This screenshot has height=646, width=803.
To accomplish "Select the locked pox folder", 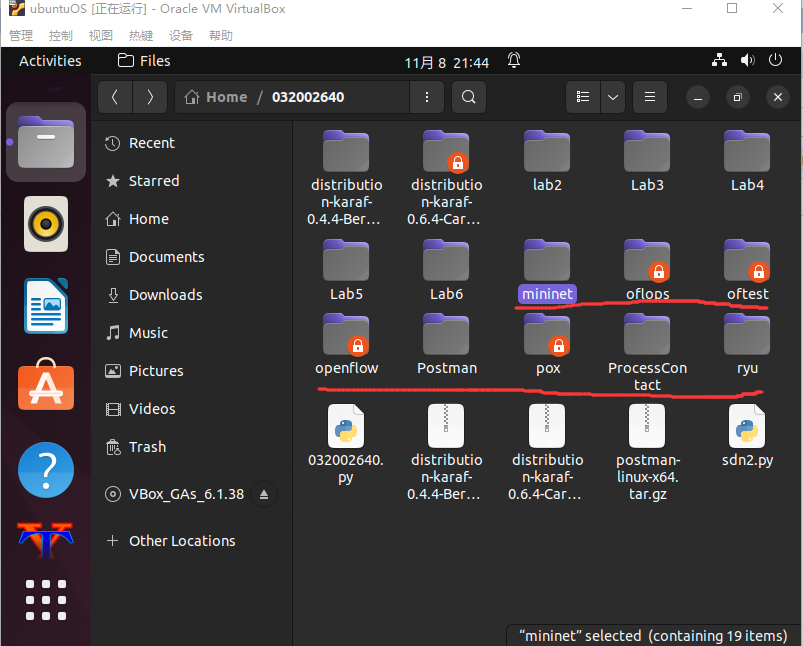I will pos(547,344).
